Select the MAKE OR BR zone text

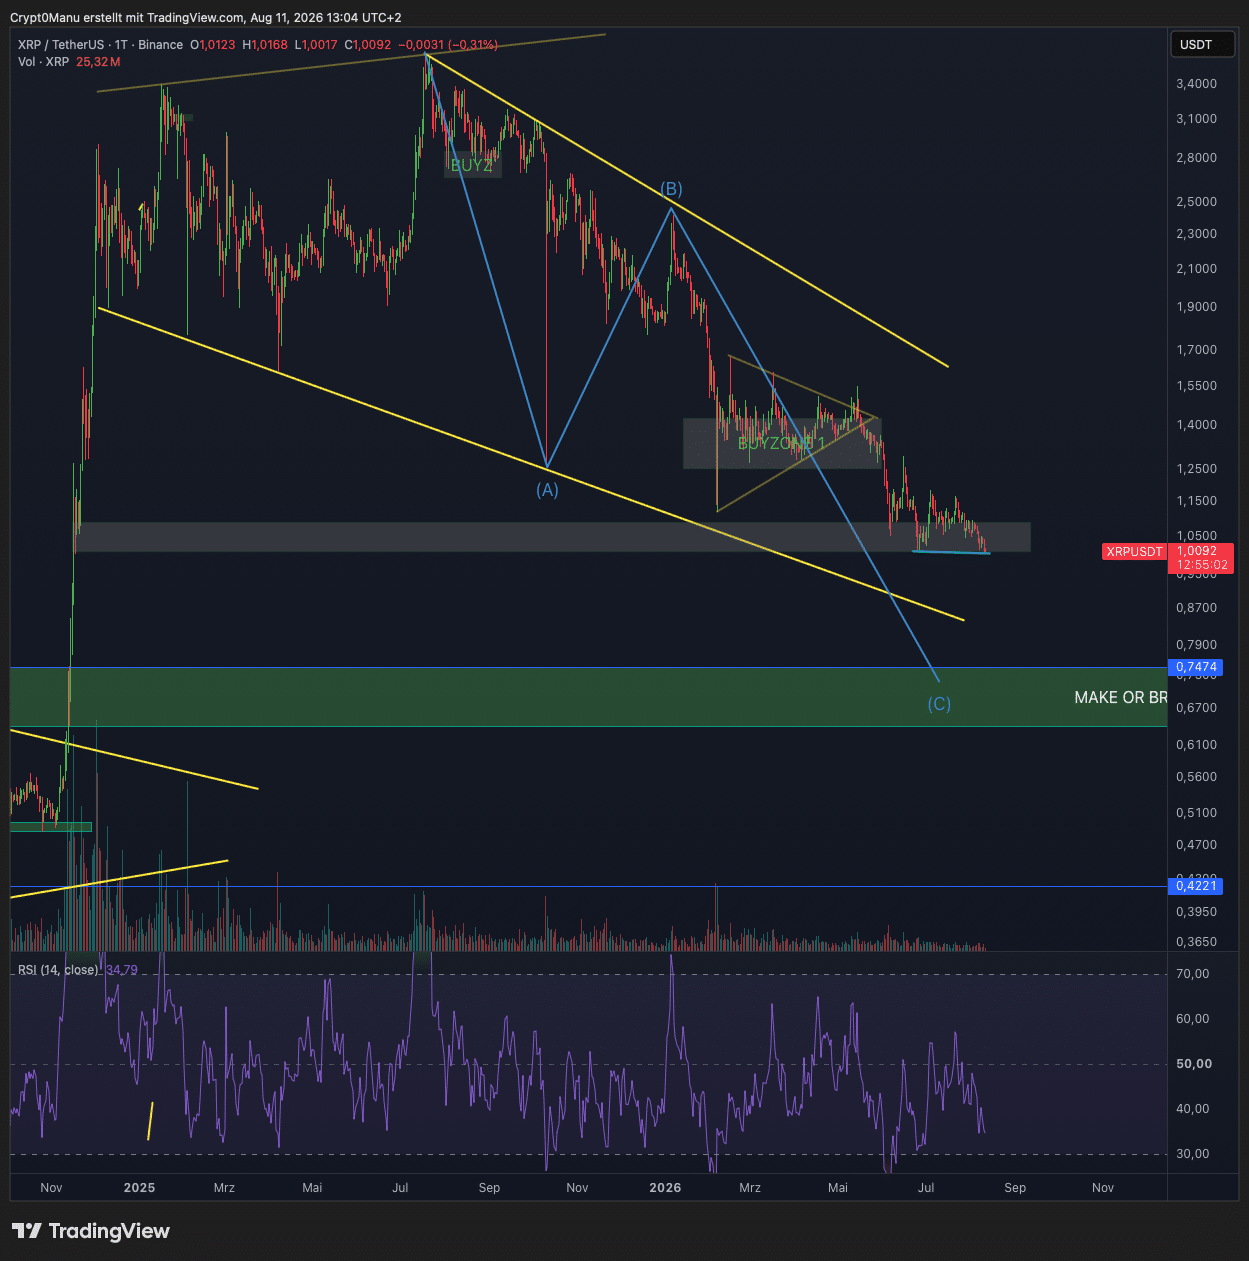pyautogui.click(x=1120, y=697)
